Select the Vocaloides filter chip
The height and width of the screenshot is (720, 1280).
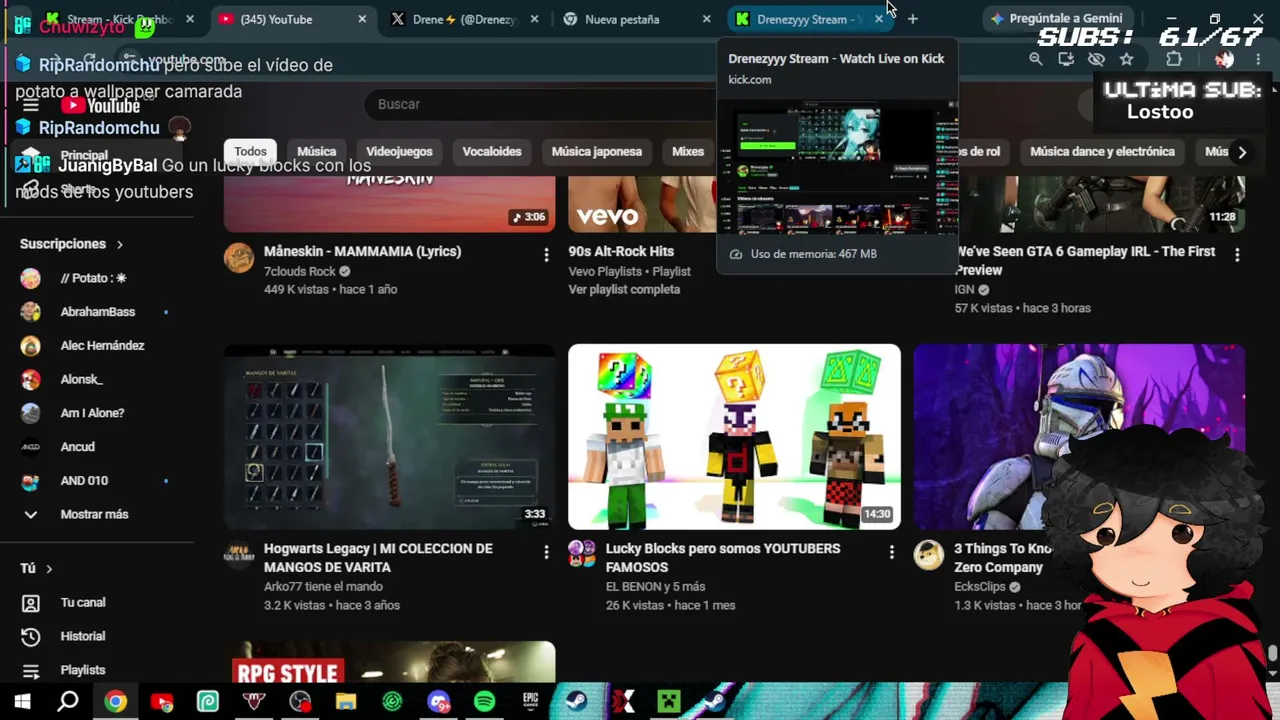[492, 152]
